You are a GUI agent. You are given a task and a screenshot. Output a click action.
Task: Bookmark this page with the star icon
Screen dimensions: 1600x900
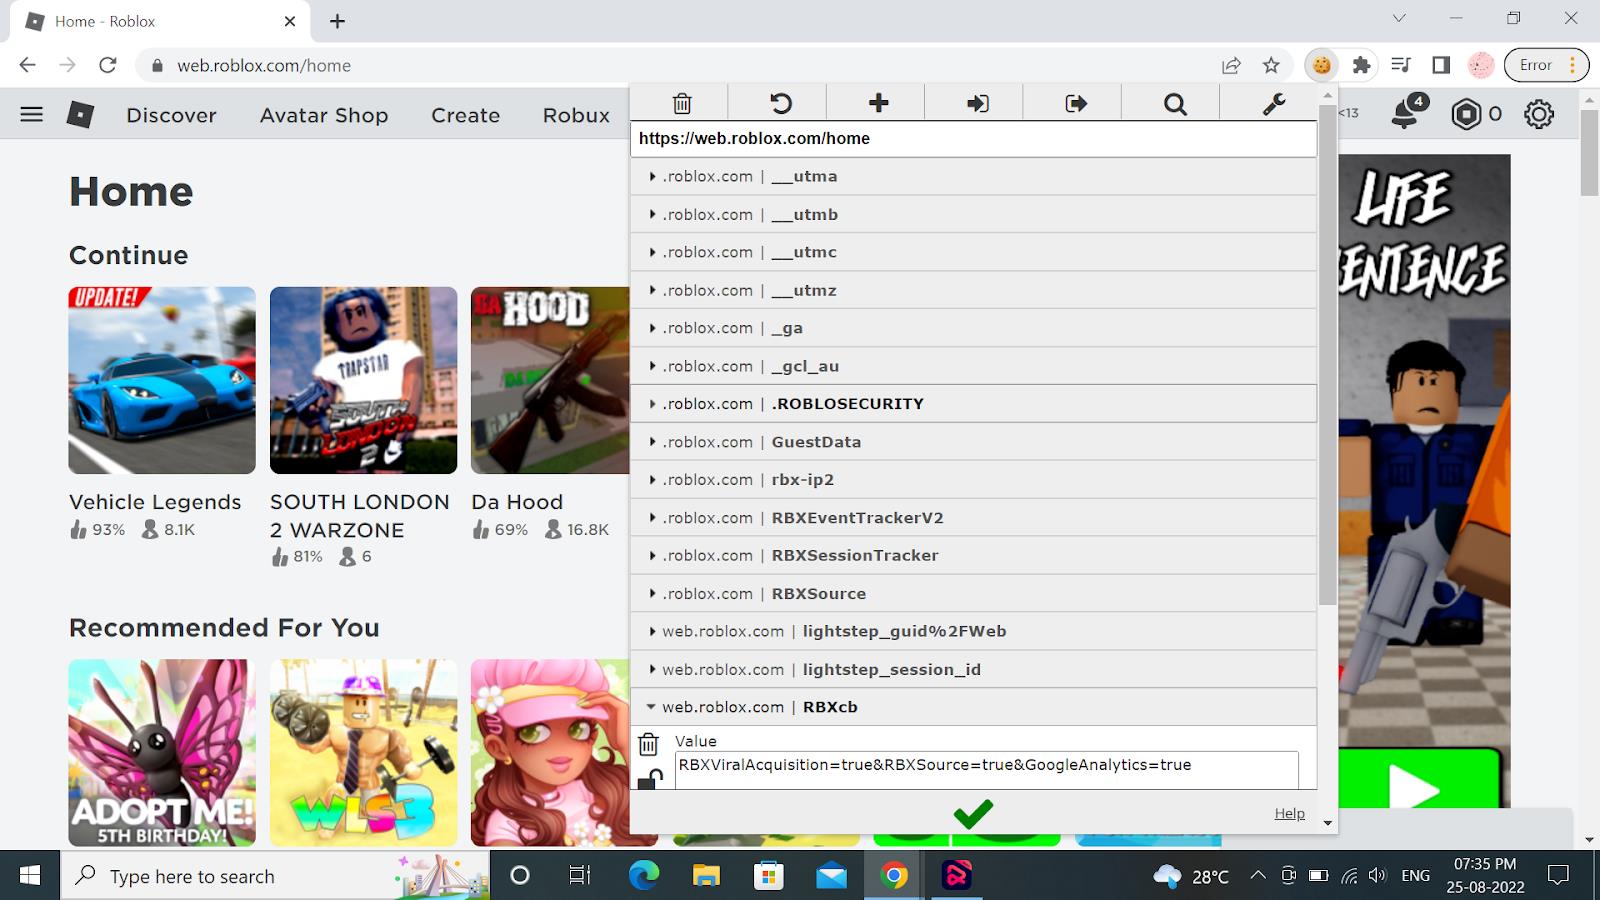pos(1271,65)
